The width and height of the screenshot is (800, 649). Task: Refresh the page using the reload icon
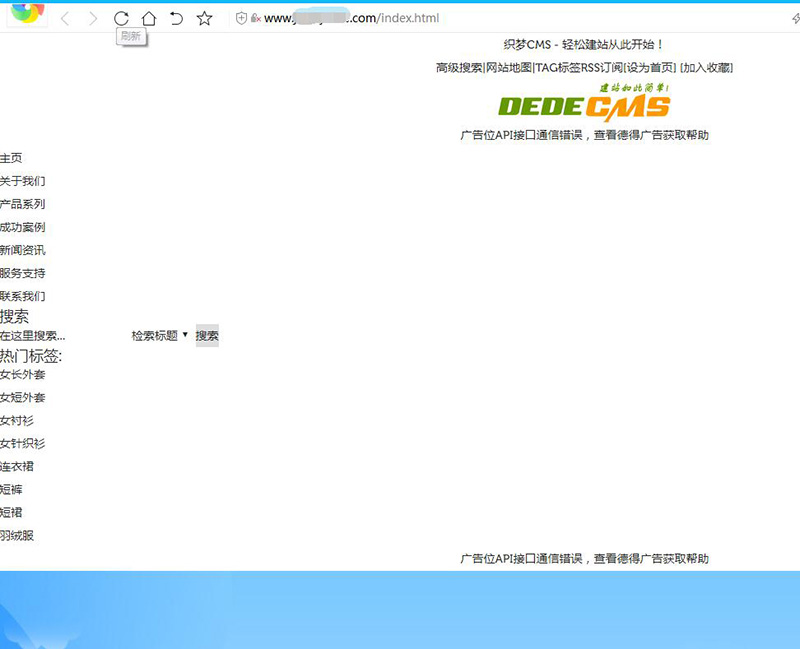121,17
